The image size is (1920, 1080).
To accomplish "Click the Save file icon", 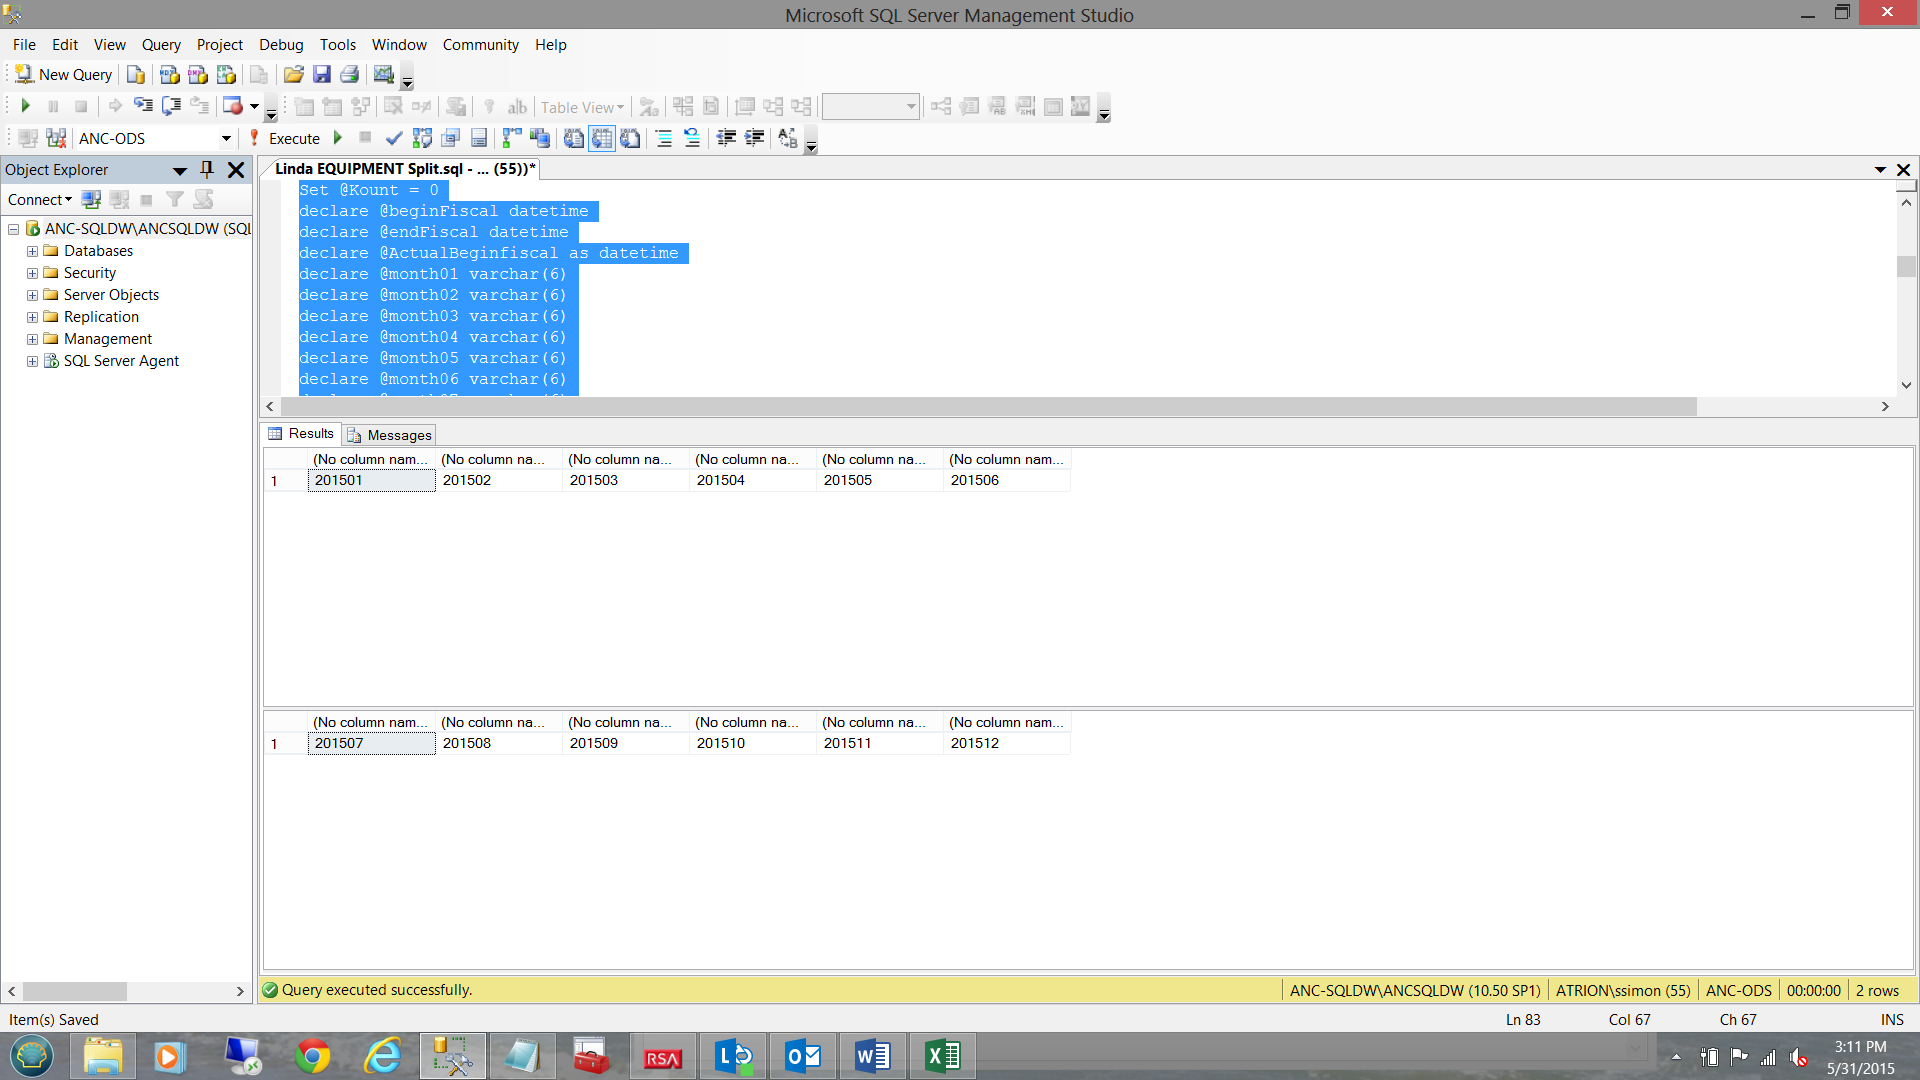I will tap(322, 75).
